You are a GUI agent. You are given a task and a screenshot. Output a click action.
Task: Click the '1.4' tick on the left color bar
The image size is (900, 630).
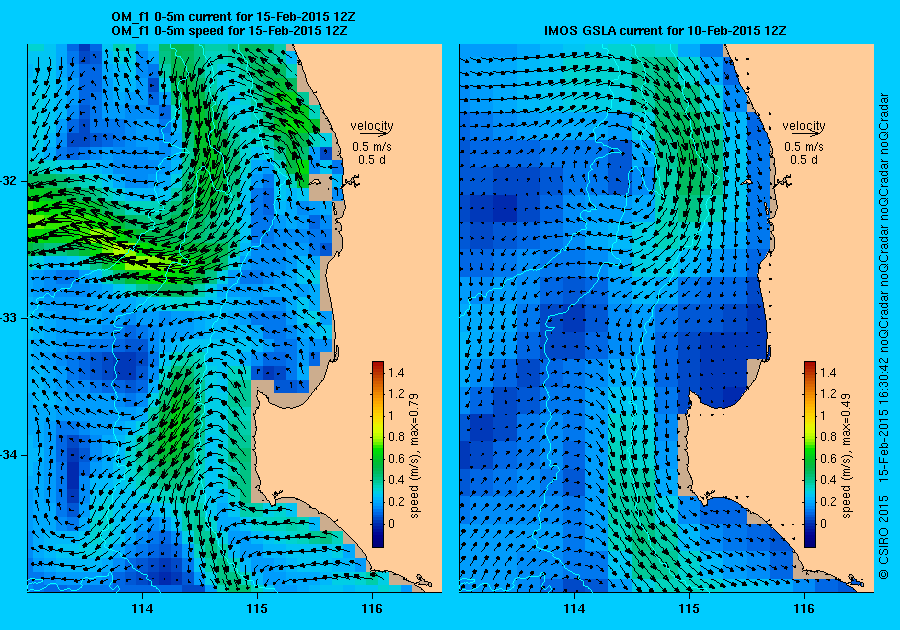point(396,372)
